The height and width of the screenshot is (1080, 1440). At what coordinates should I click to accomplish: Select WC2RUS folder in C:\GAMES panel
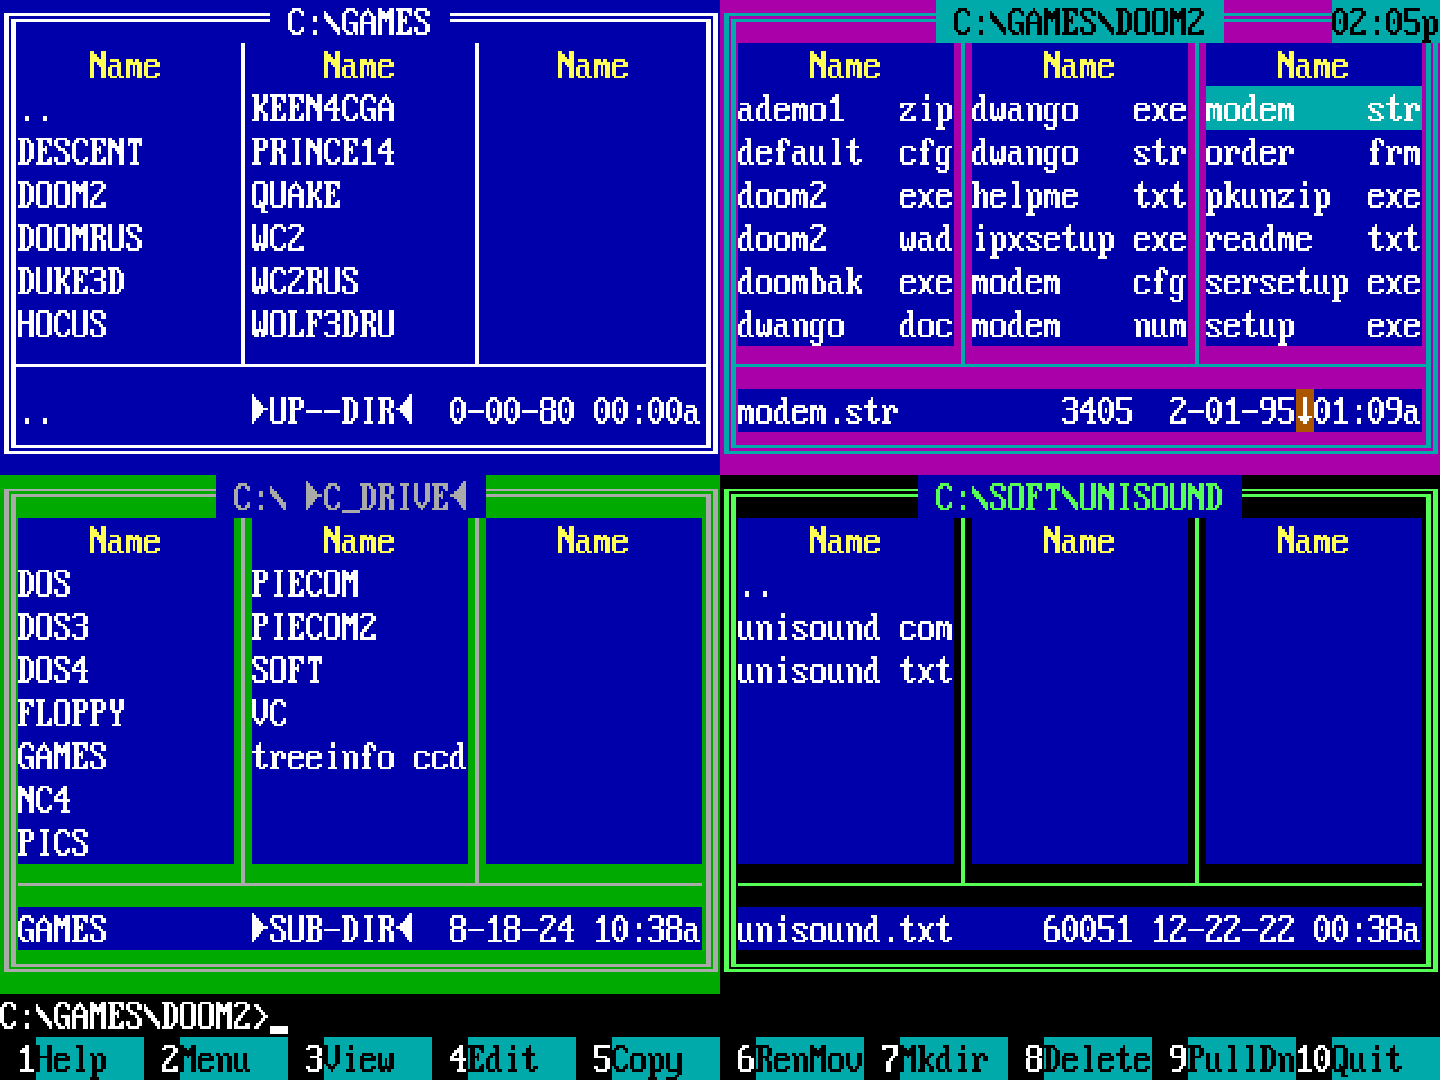[360, 281]
